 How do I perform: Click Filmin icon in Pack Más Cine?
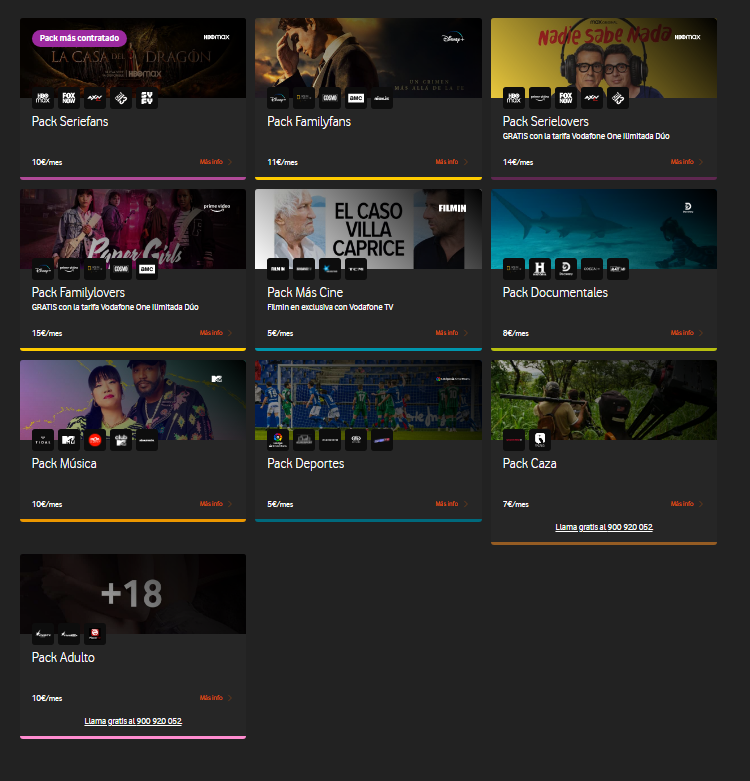click(278, 269)
